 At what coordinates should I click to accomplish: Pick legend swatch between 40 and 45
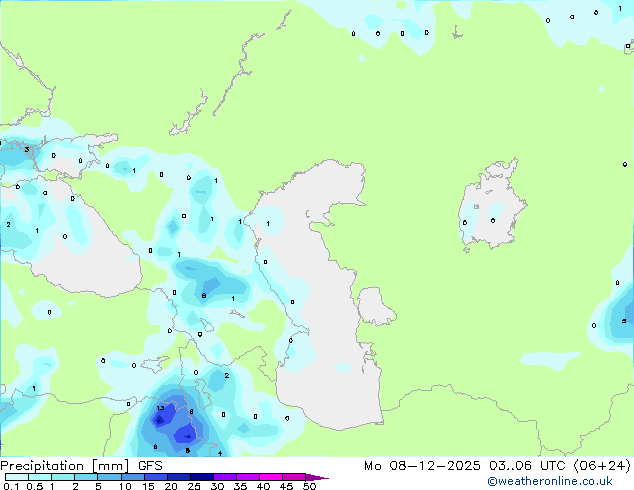(271, 477)
